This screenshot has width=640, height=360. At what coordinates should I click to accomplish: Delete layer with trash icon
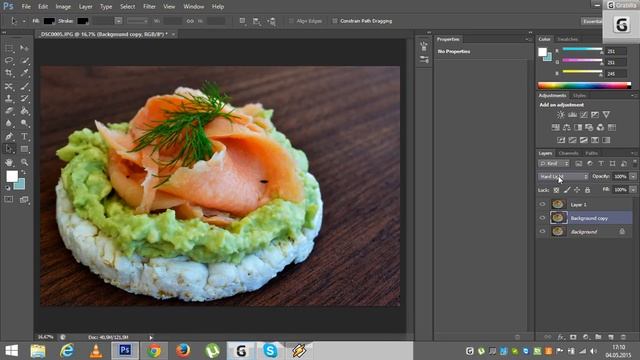tap(623, 337)
